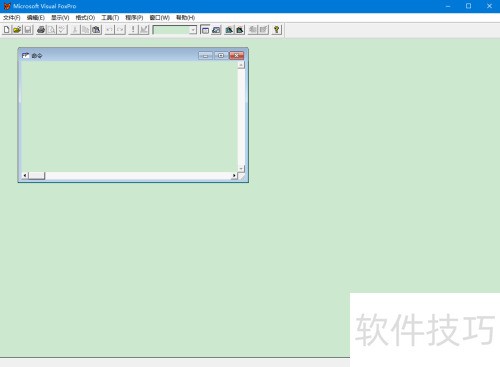Open the 显示(V) menu

click(60, 18)
